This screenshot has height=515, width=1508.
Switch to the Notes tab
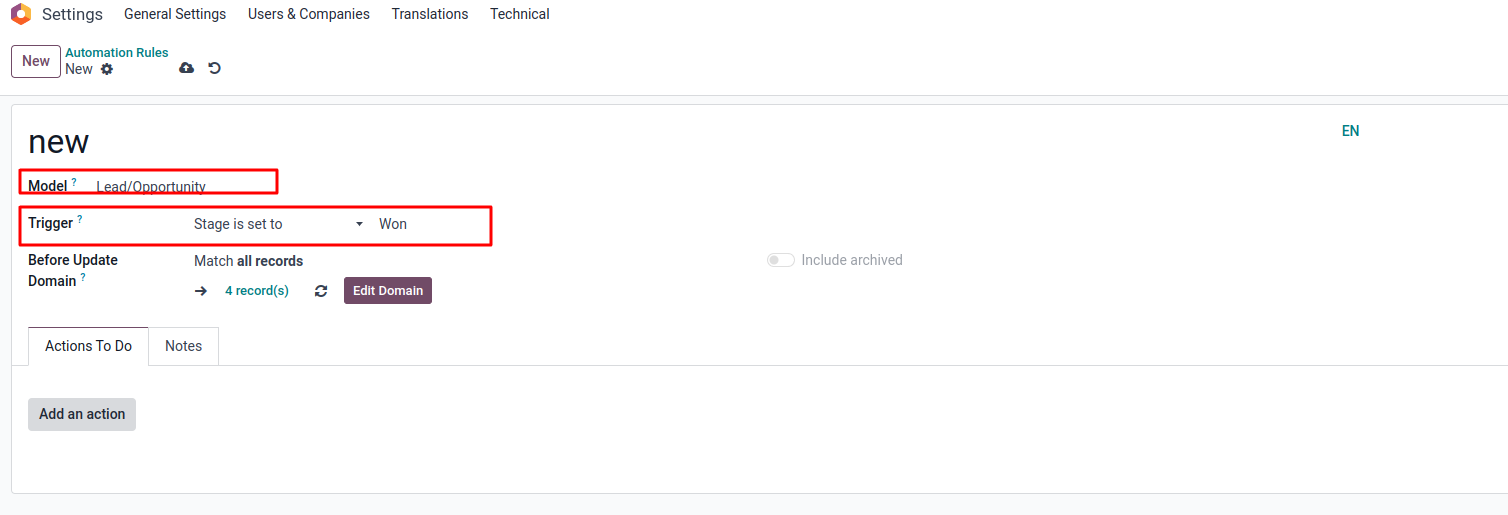click(x=184, y=346)
